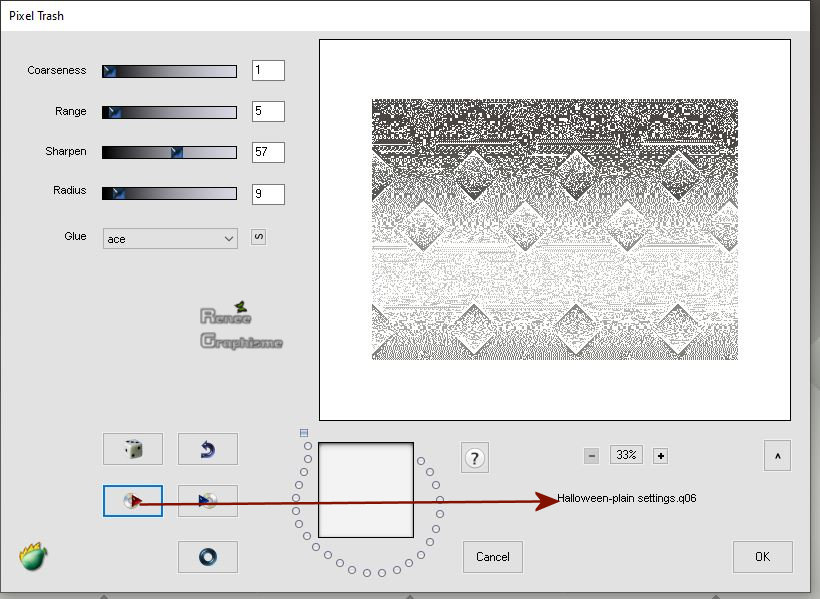Click the save preset button with blue arrow
Screen dimensions: 820x599
[x=208, y=501]
